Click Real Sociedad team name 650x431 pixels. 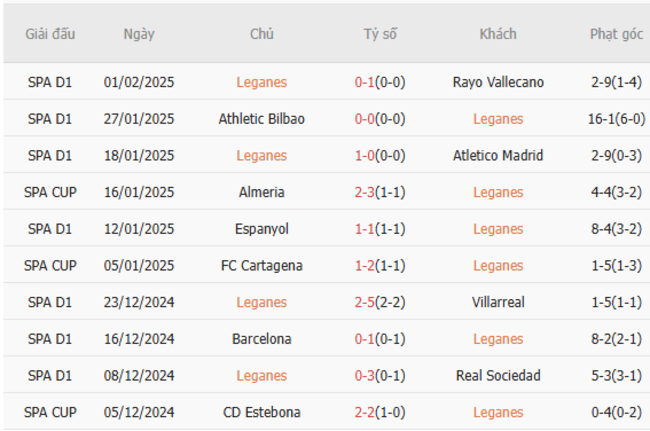(x=498, y=375)
